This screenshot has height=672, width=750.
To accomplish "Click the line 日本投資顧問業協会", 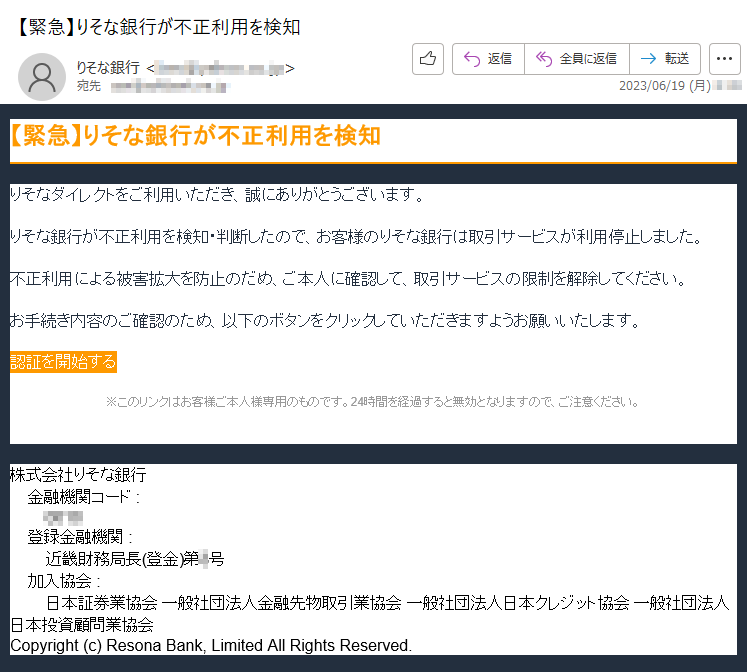I will (x=82, y=625).
